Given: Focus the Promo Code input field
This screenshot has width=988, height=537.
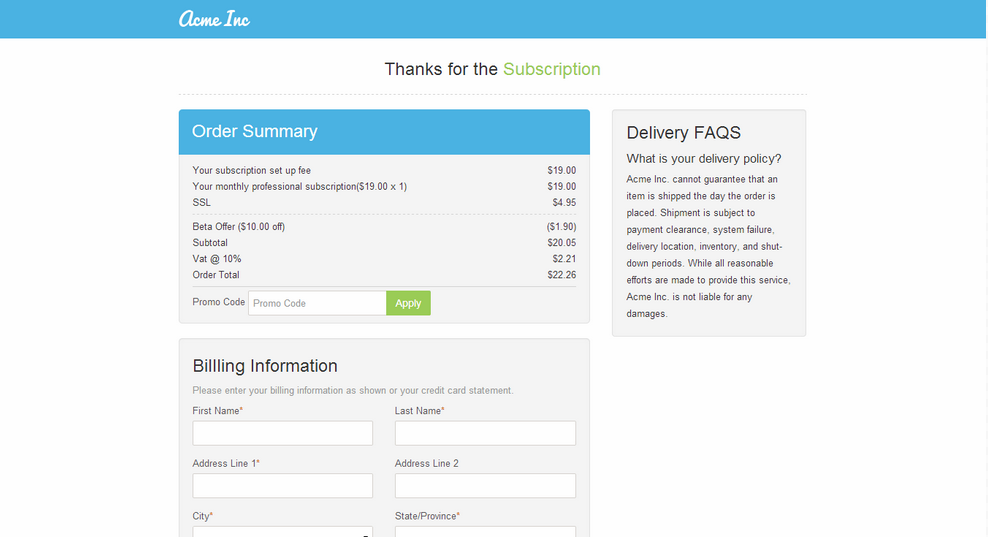Looking at the screenshot, I should pyautogui.click(x=317, y=303).
